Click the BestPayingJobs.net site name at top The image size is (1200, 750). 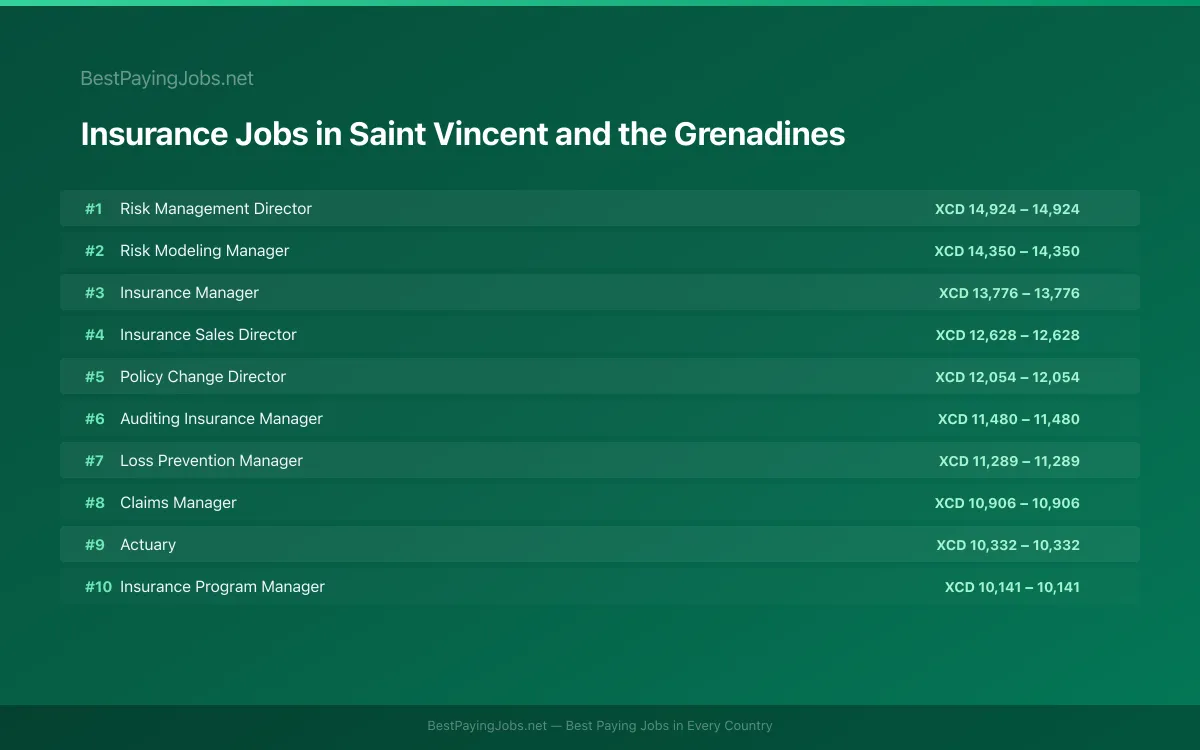[x=167, y=78]
